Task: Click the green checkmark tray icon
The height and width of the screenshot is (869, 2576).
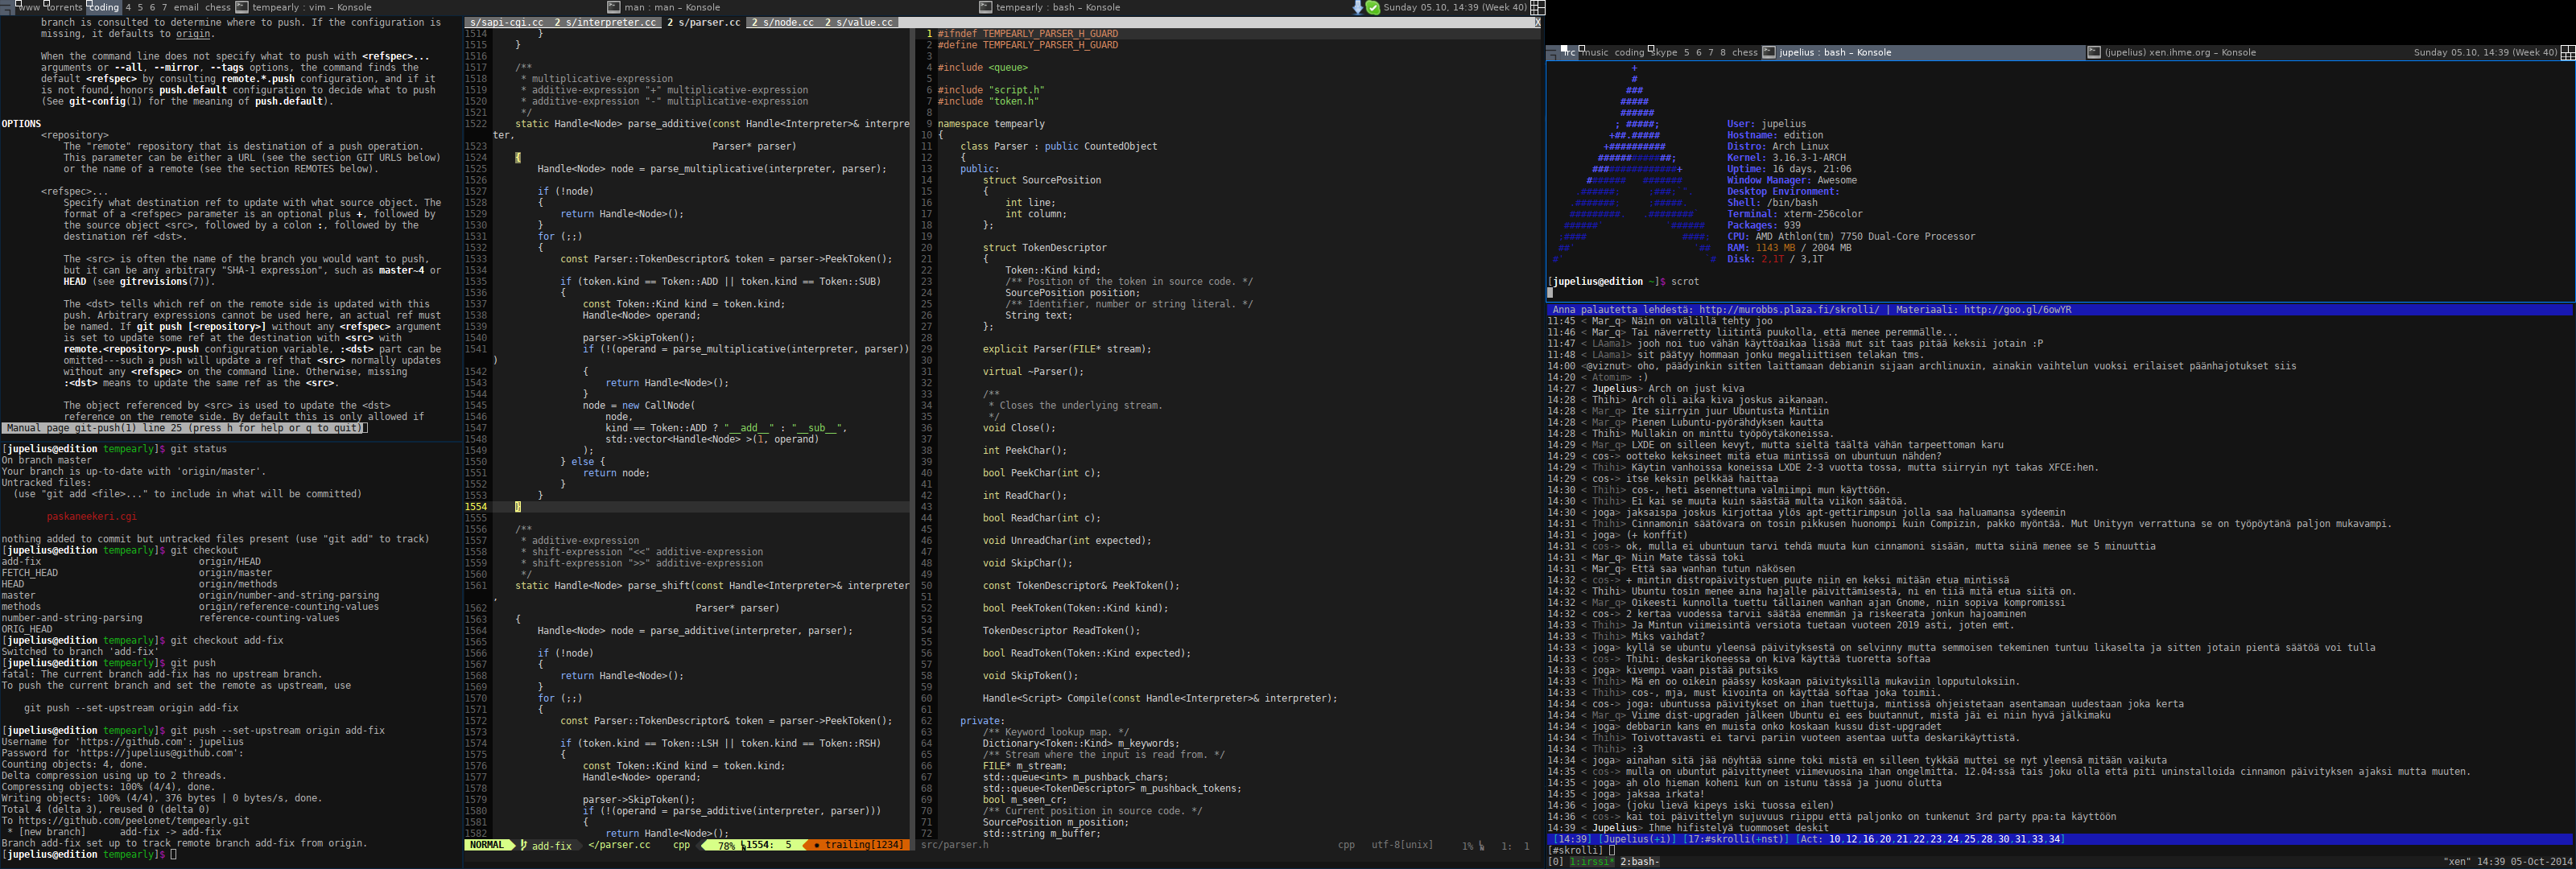Action: (1373, 7)
